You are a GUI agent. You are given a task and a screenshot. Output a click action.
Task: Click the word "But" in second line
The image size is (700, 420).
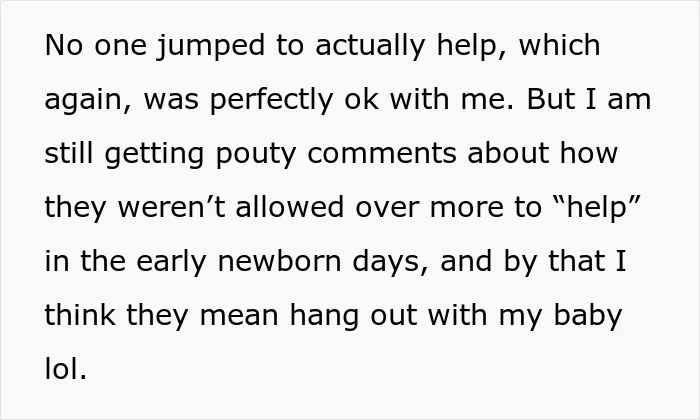click(x=550, y=99)
